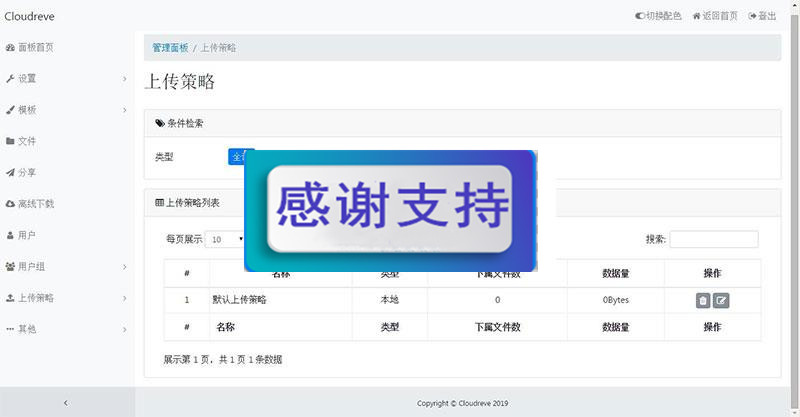Sort by the # column header

pyautogui.click(x=187, y=274)
